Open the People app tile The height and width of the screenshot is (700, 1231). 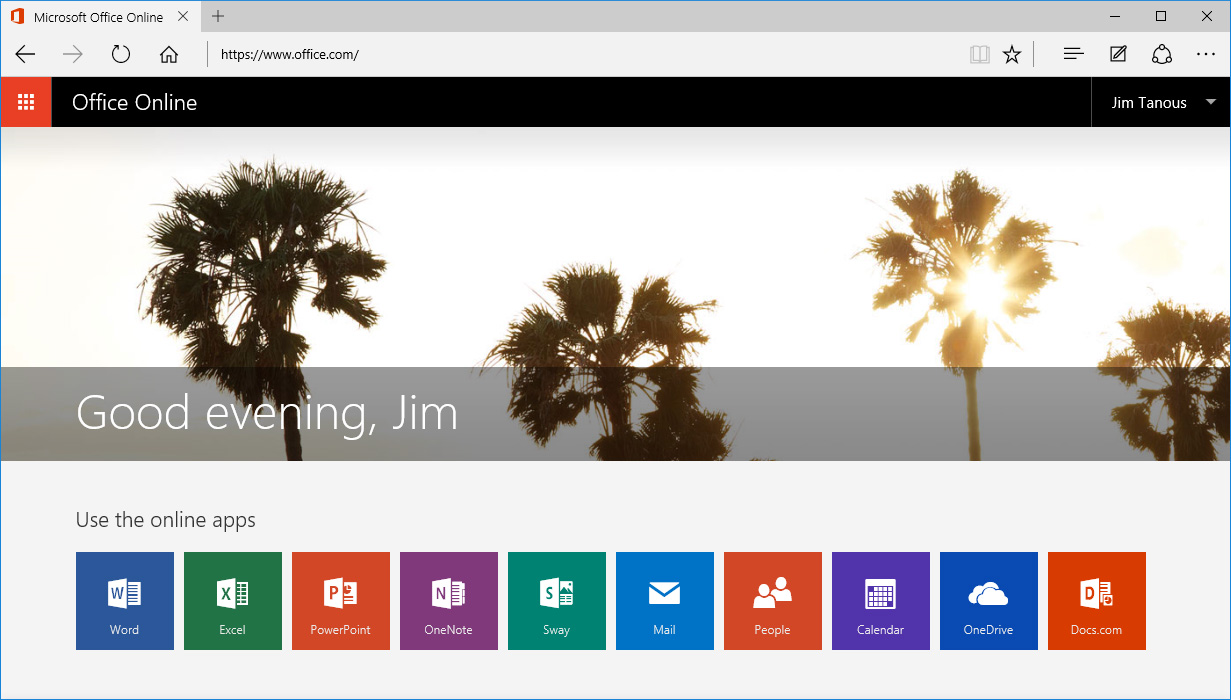pos(773,601)
